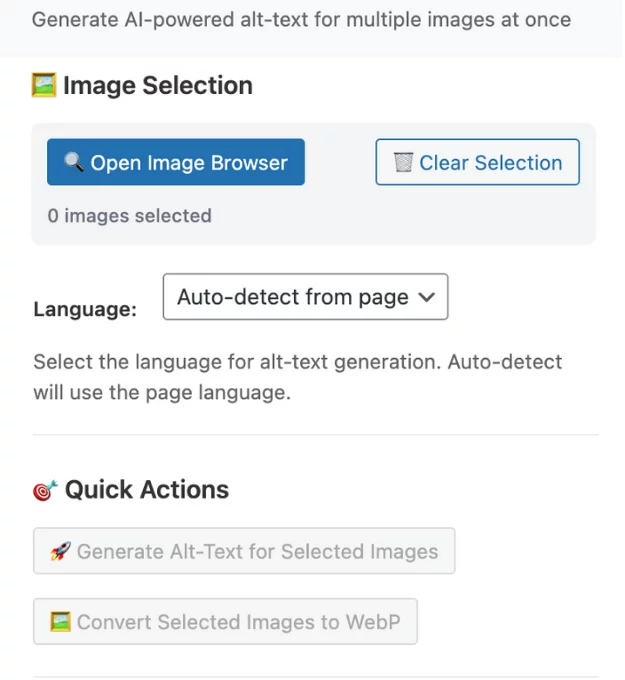Click the chevron arrow in Auto-detect dropdown

pos(426,297)
